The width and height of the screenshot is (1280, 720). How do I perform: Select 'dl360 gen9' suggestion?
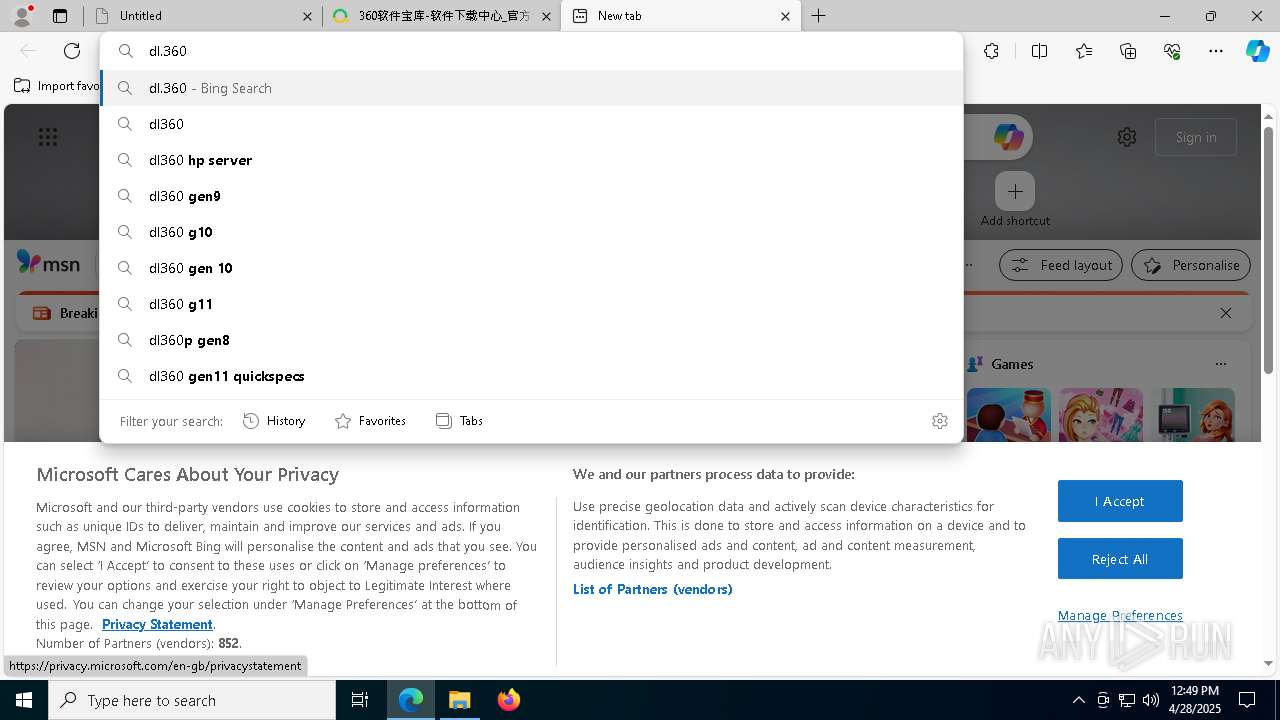point(531,196)
